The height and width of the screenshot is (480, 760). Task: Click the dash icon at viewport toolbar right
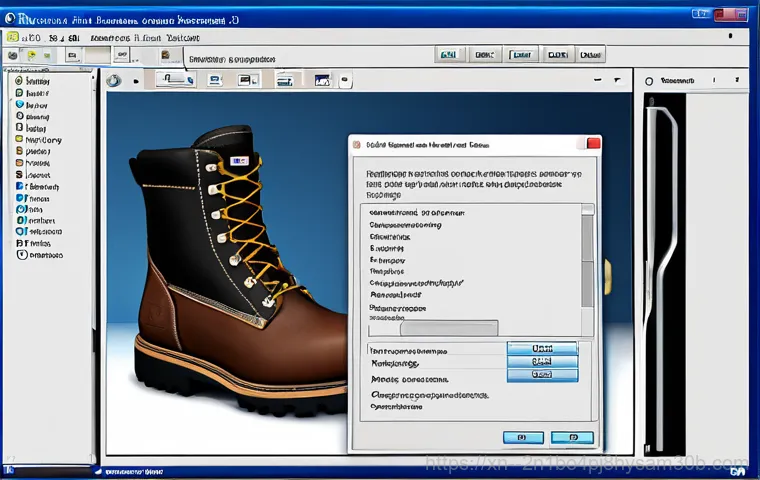pos(598,80)
